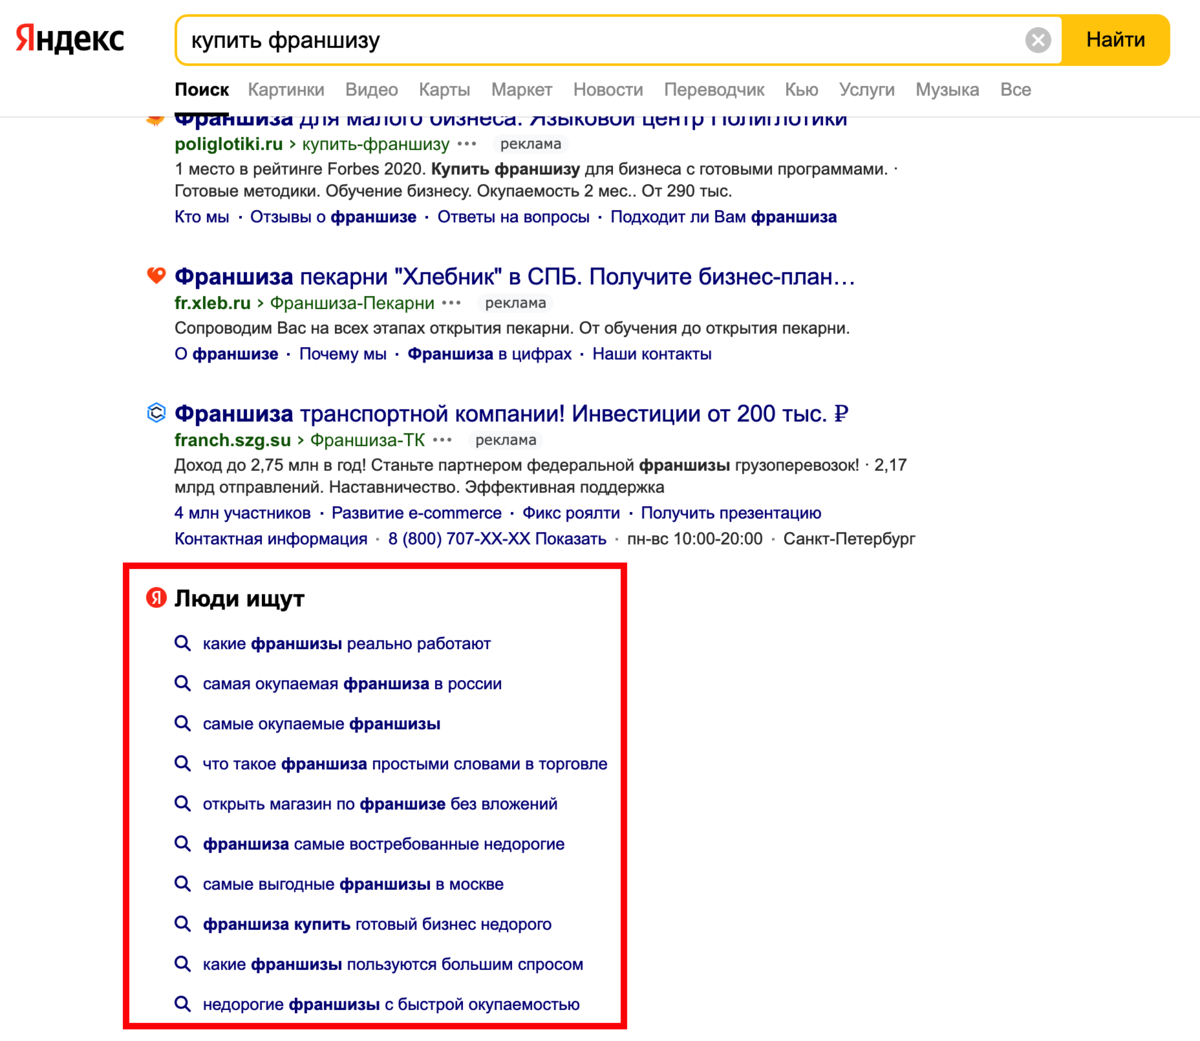This screenshot has width=1200, height=1041.
Task: Click the magnifier beside самая окупаемая франшиза в россии
Action: click(182, 684)
